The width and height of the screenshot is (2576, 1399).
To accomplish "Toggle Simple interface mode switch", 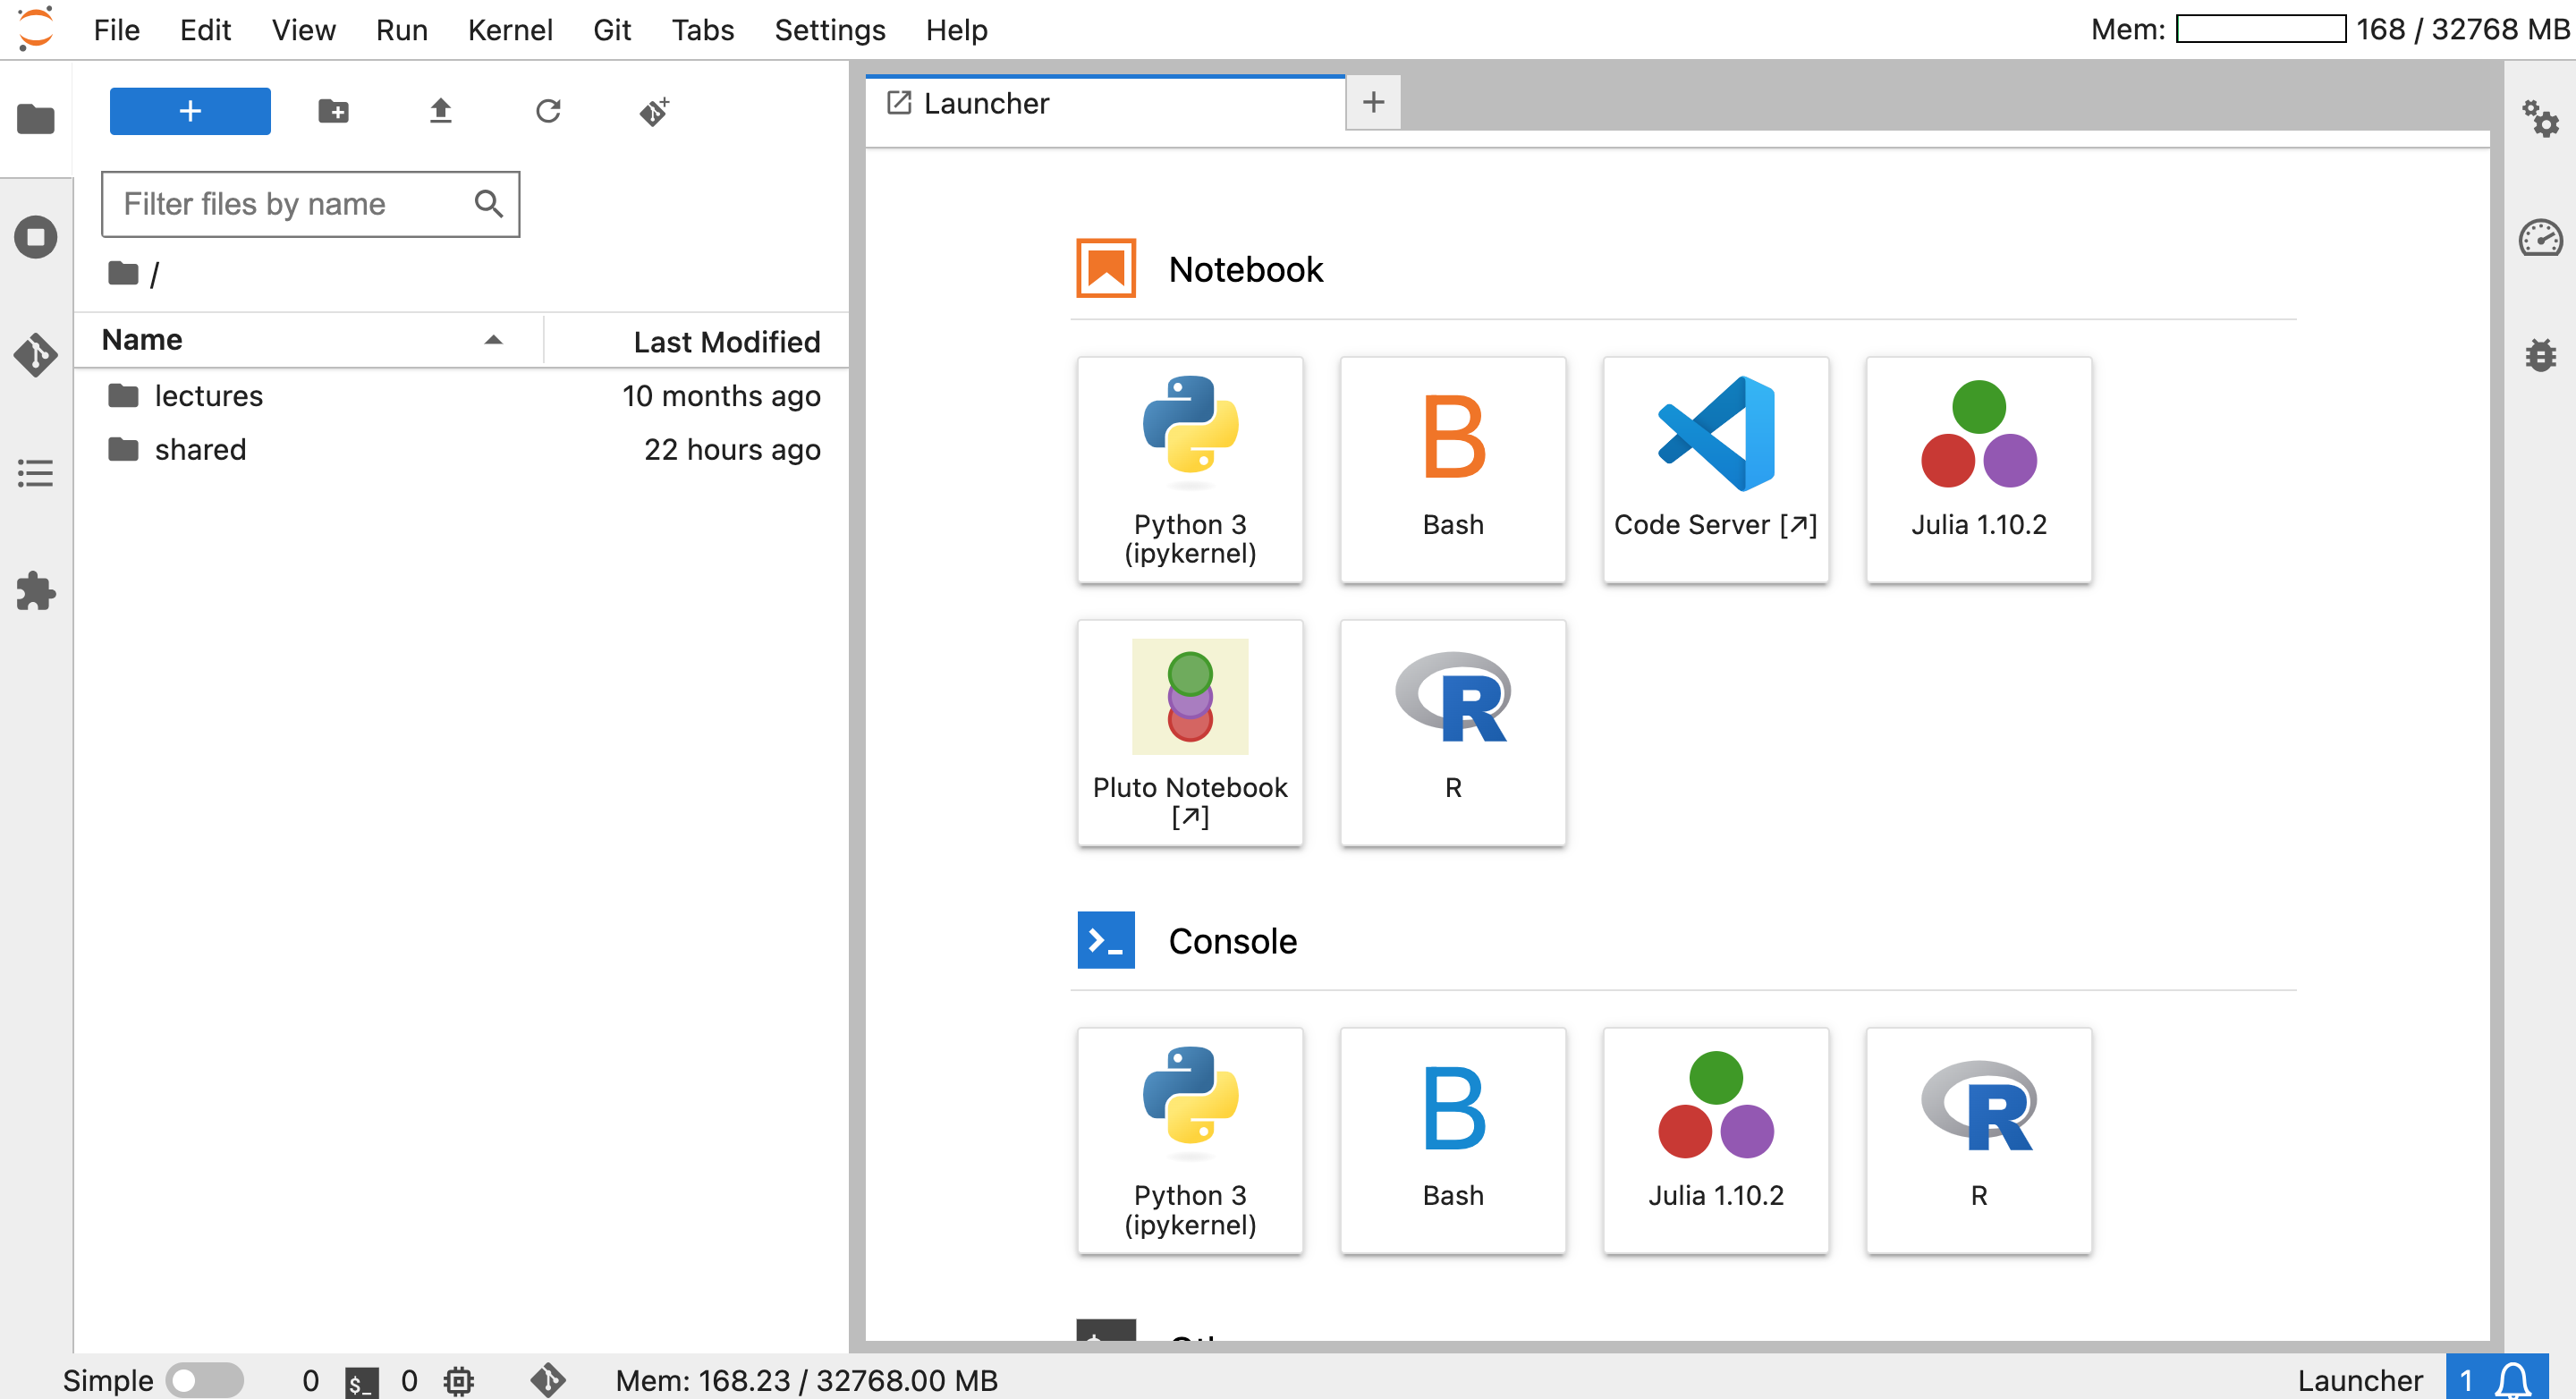I will coord(204,1381).
